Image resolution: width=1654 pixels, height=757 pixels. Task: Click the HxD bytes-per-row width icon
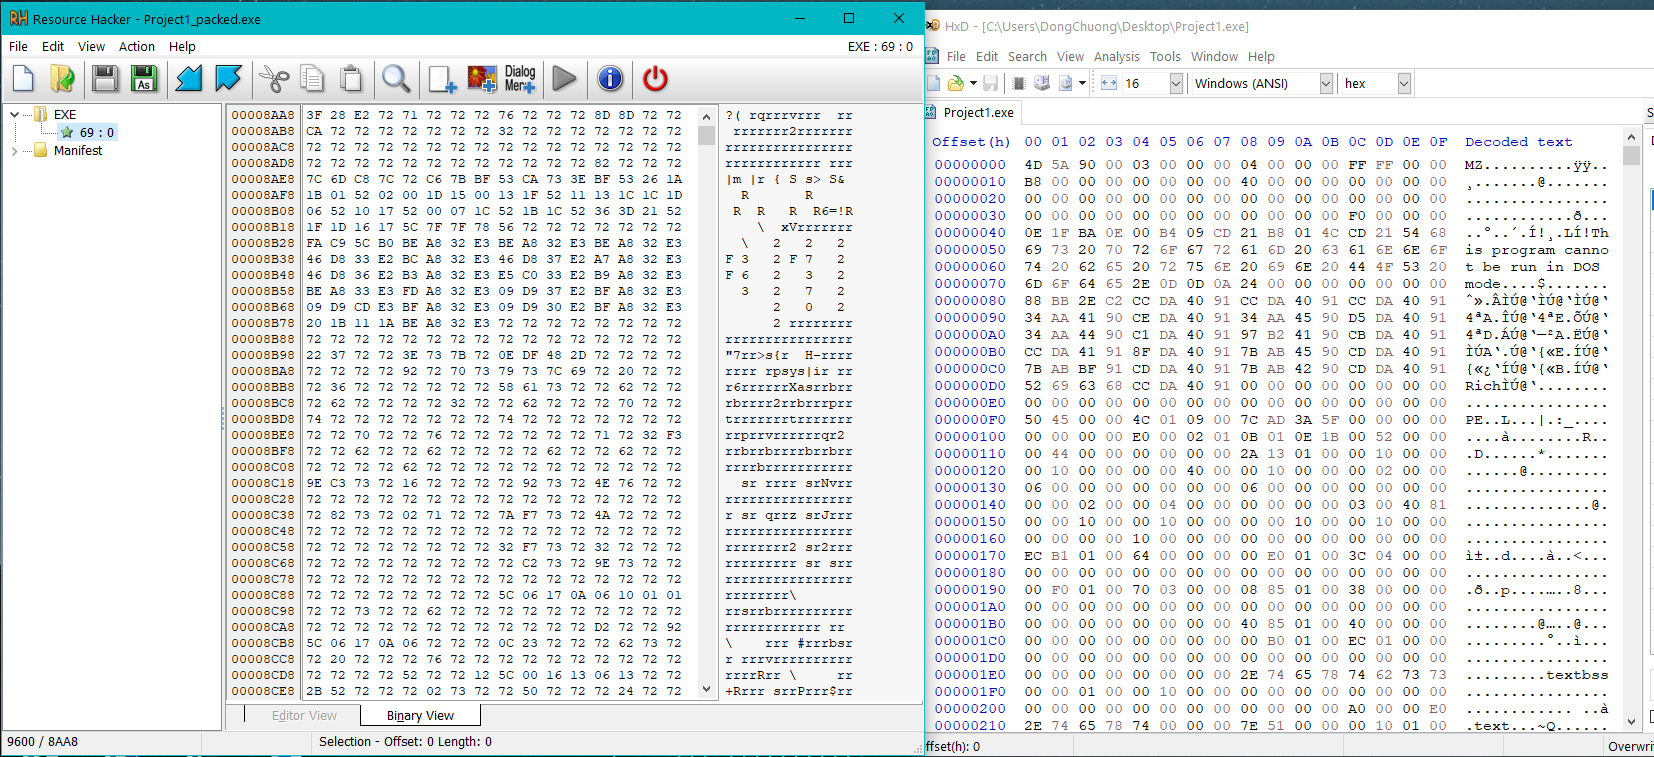click(1109, 83)
